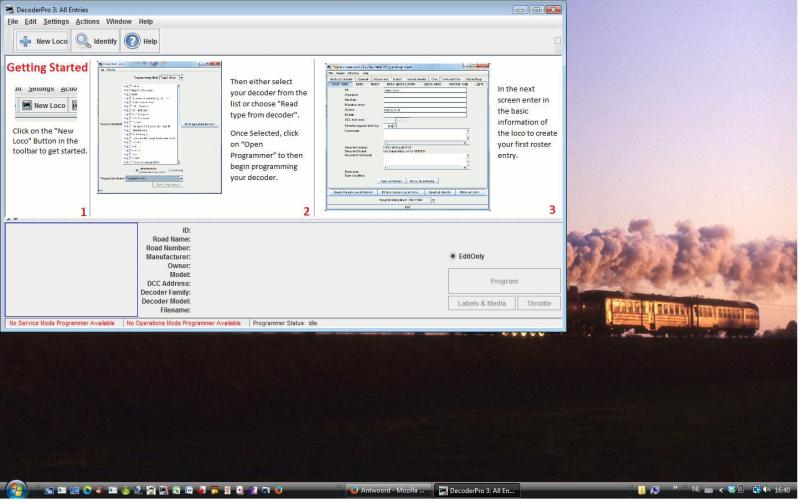
Task: Click the Getting Started heading
Action: (47, 67)
